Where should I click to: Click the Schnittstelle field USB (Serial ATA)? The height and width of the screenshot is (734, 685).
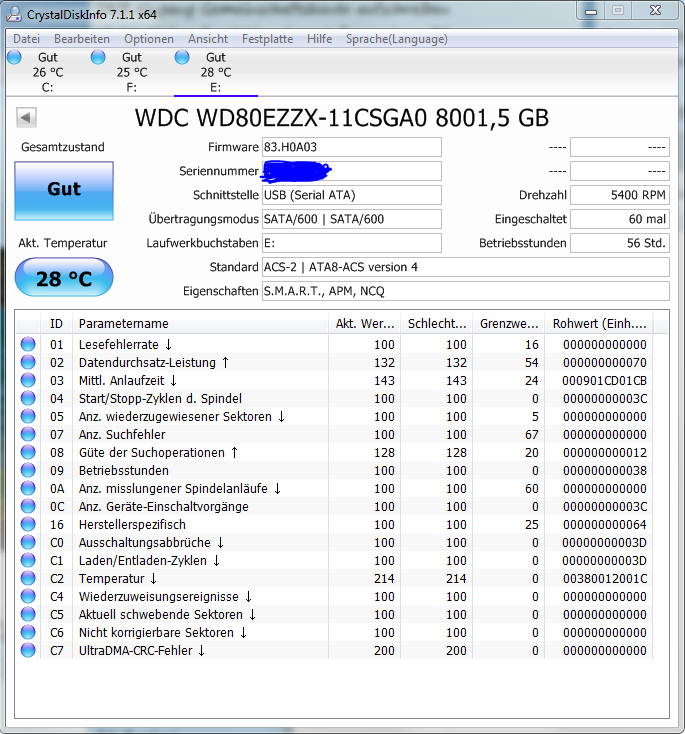[352, 195]
